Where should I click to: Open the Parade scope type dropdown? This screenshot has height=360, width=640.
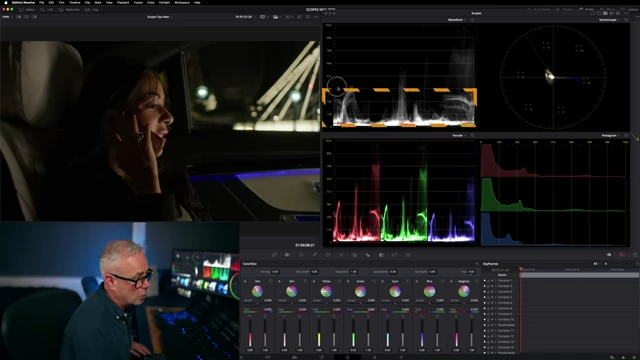coord(459,136)
